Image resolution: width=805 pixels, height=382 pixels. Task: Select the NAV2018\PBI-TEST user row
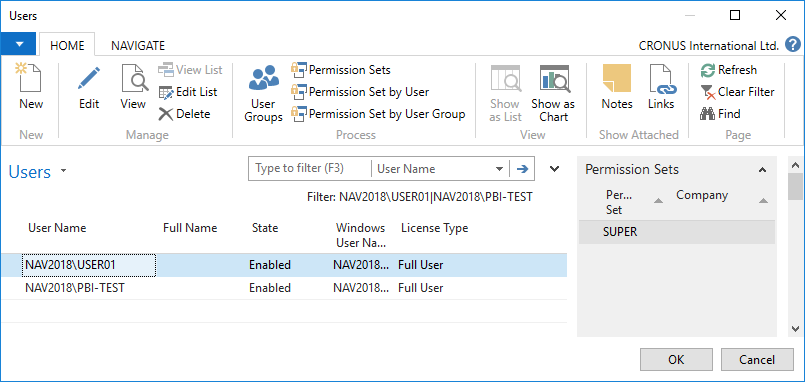(284, 288)
